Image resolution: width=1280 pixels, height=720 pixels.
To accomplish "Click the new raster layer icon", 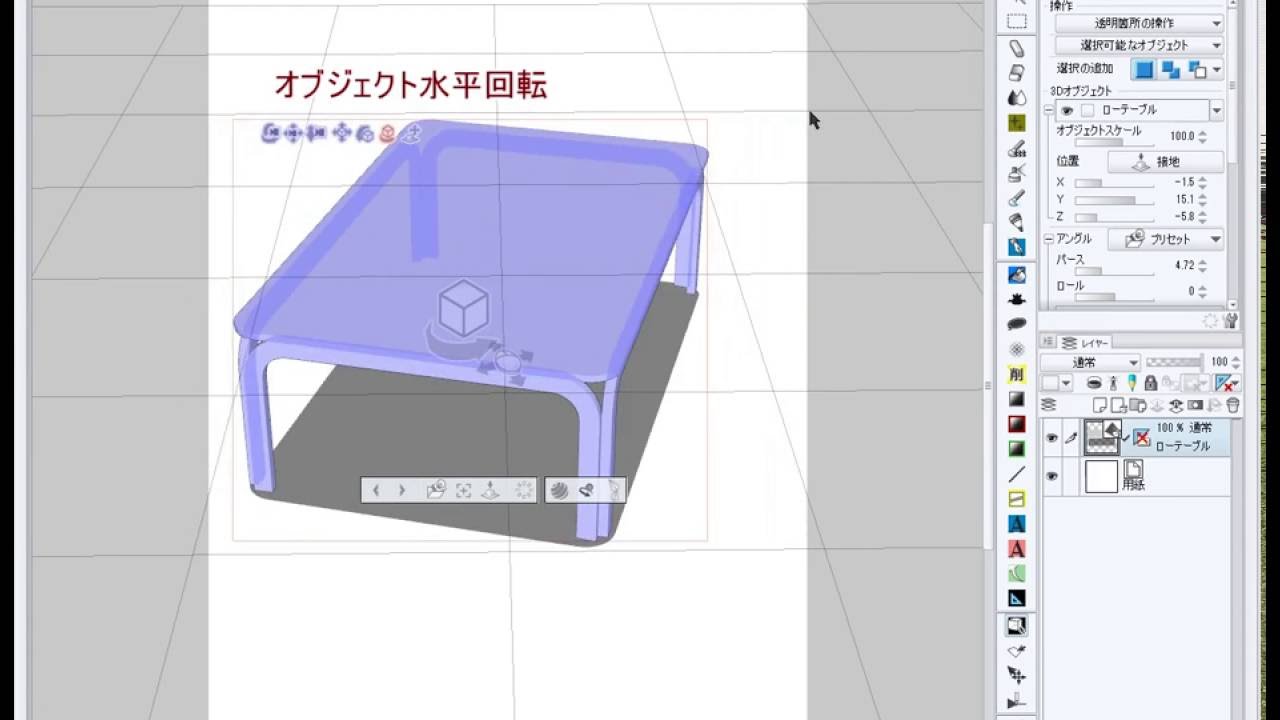I will (x=1100, y=405).
